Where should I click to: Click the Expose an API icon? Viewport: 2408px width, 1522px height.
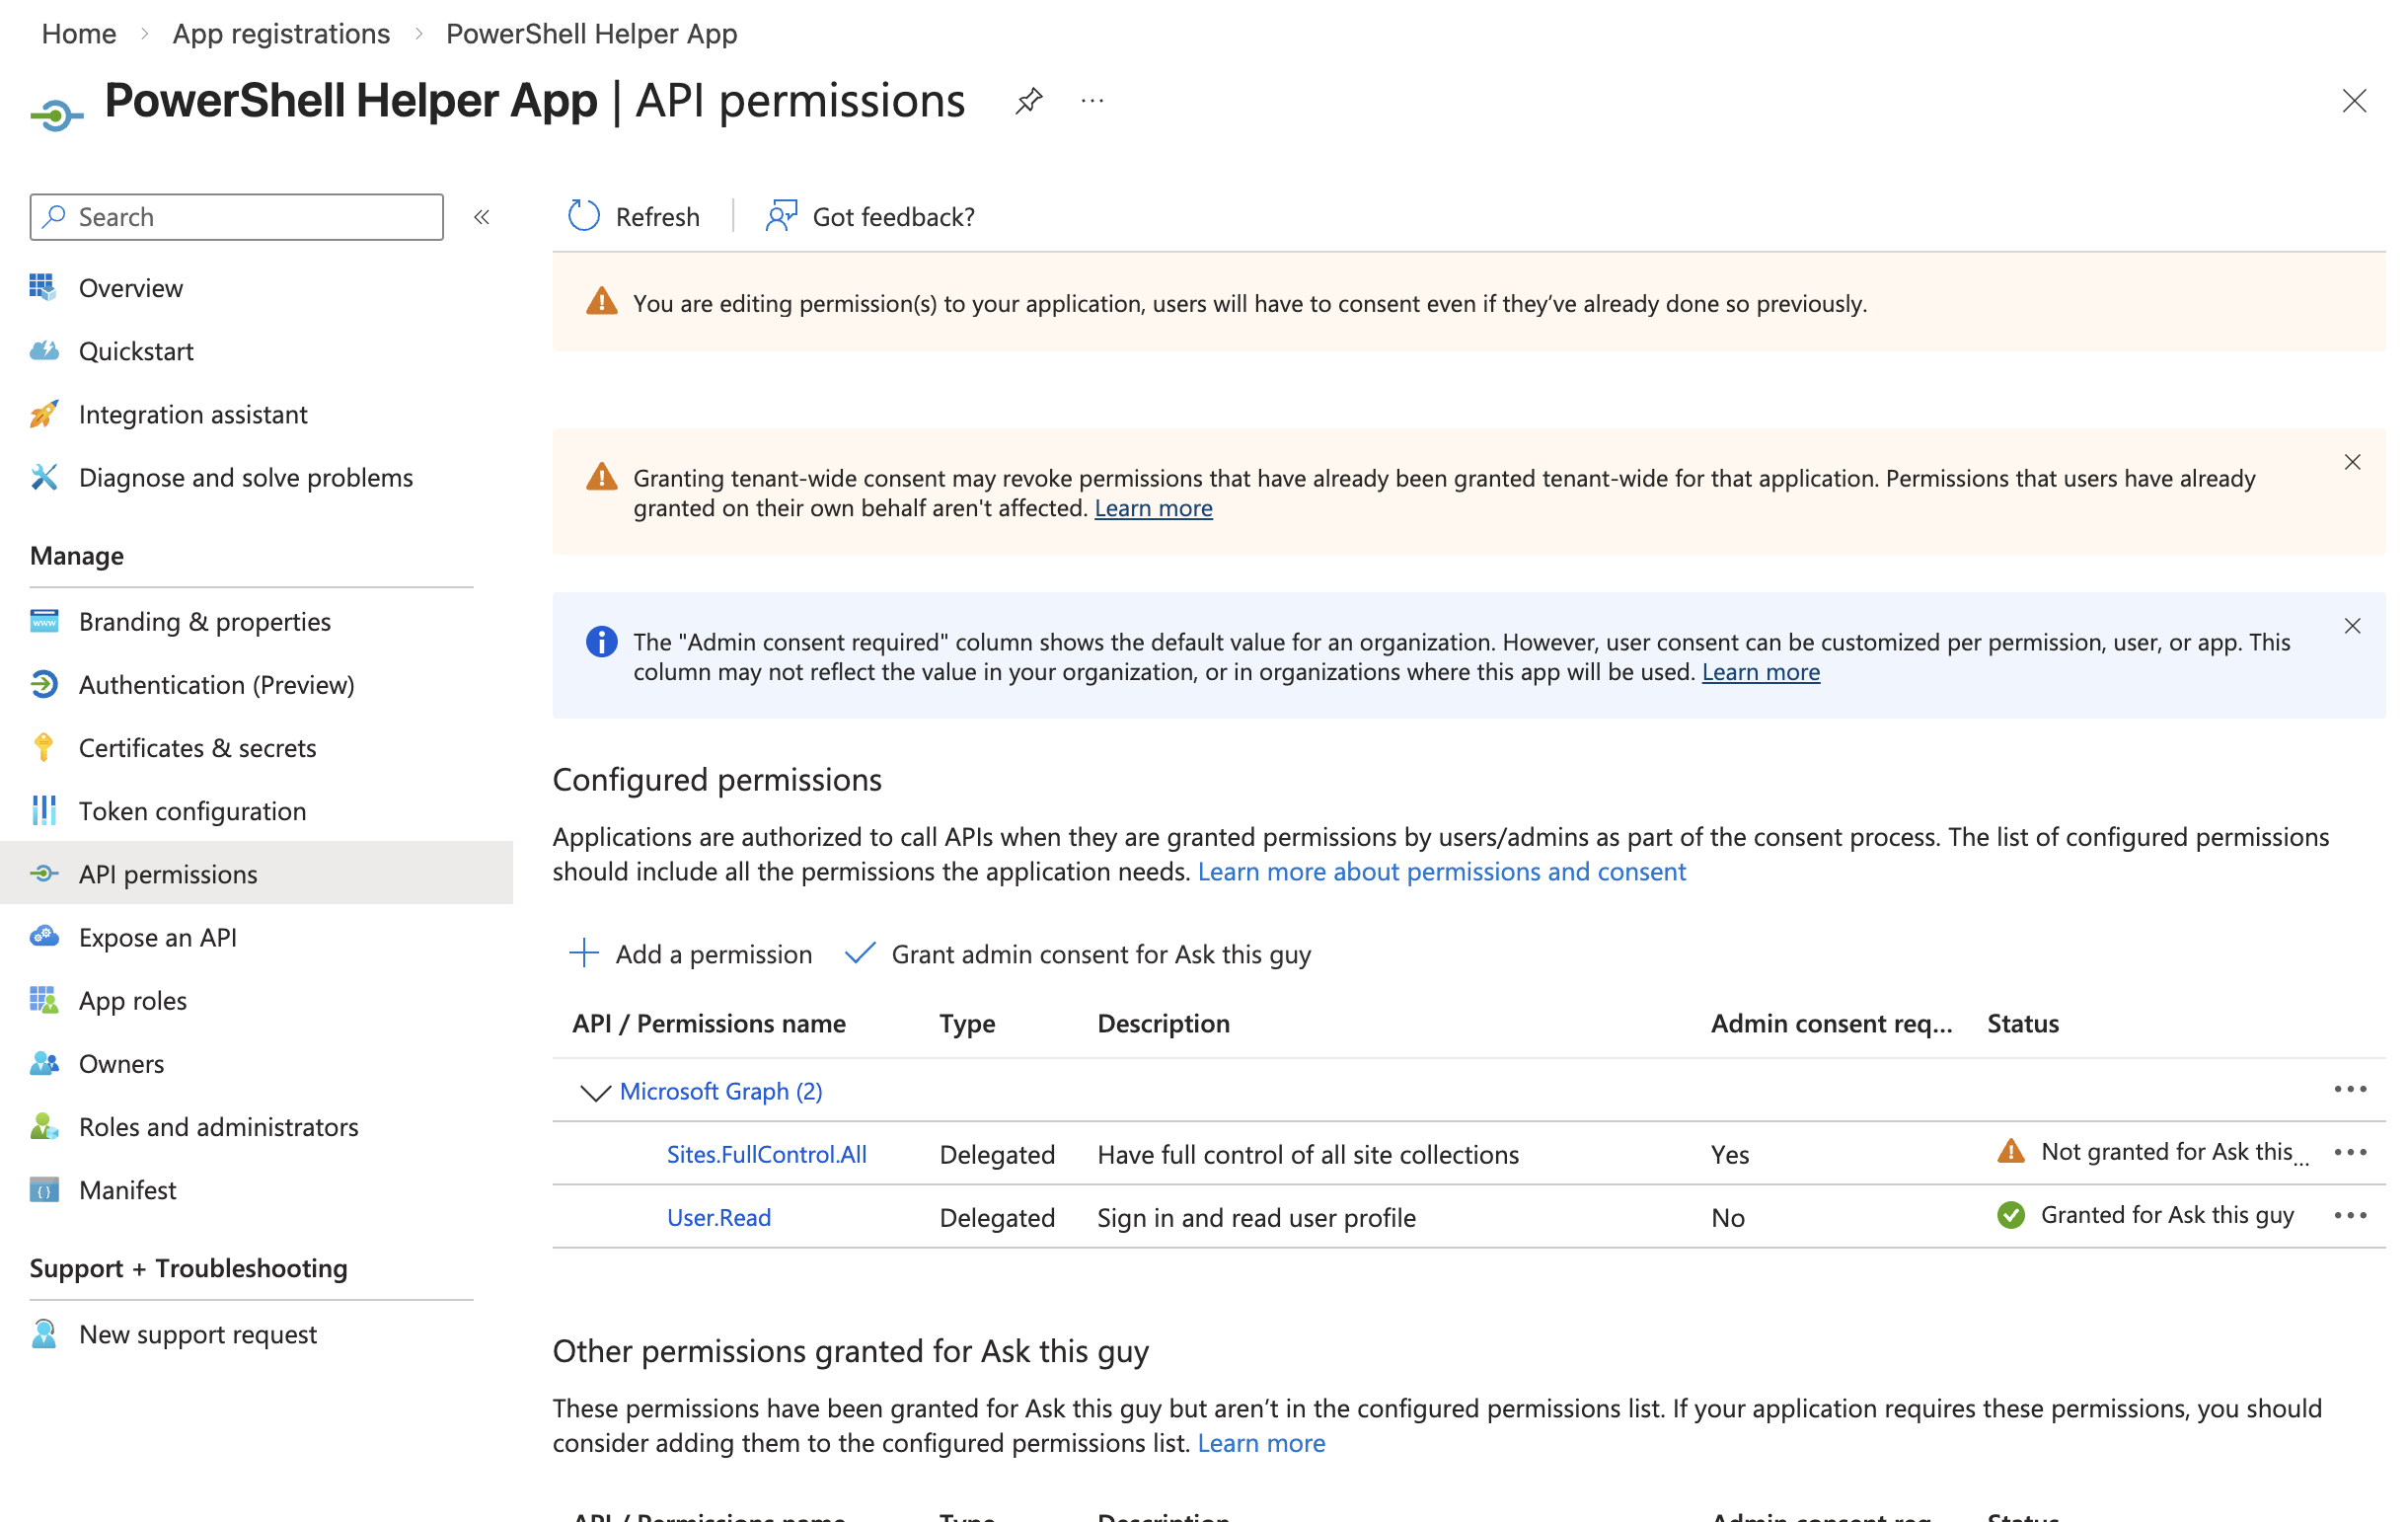point(44,937)
